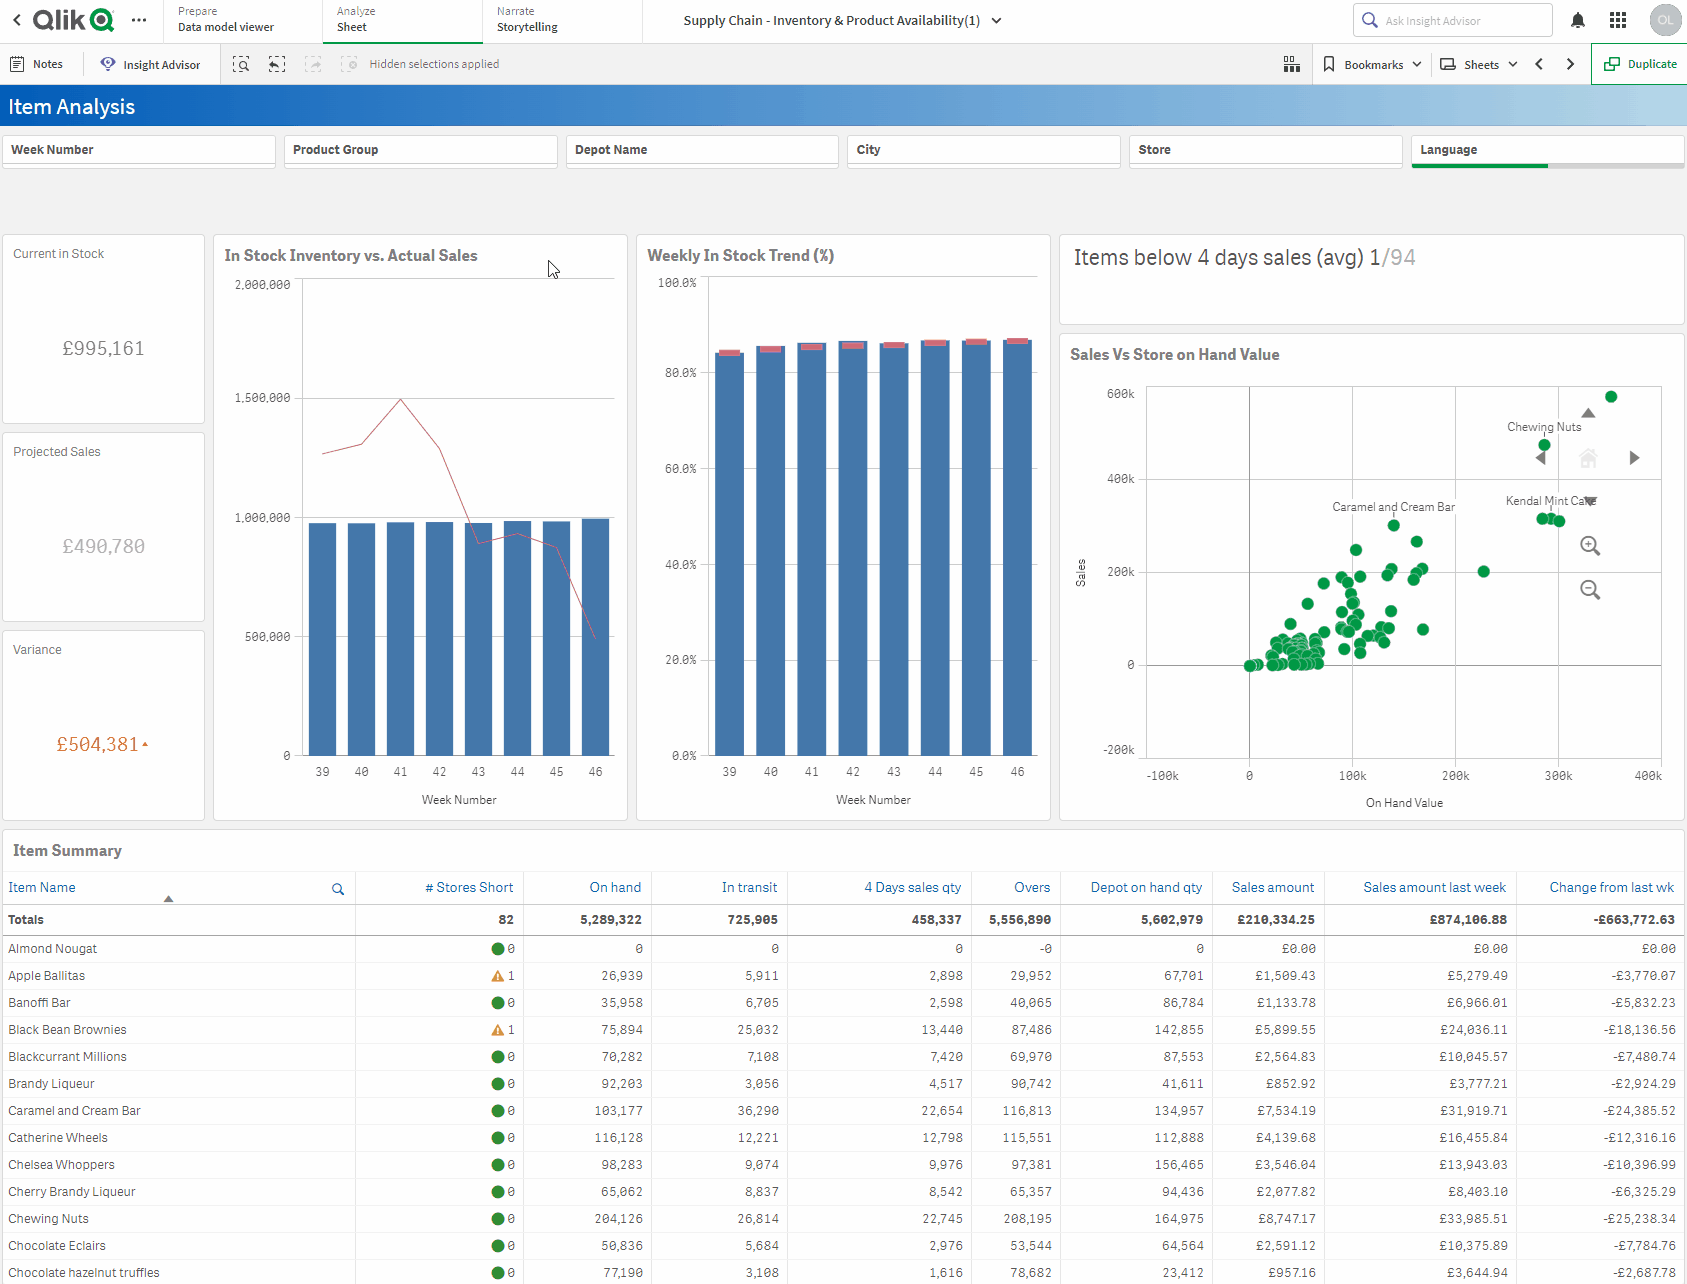Open the Supply Chain app title dropdown
The width and height of the screenshot is (1687, 1284).
(995, 20)
